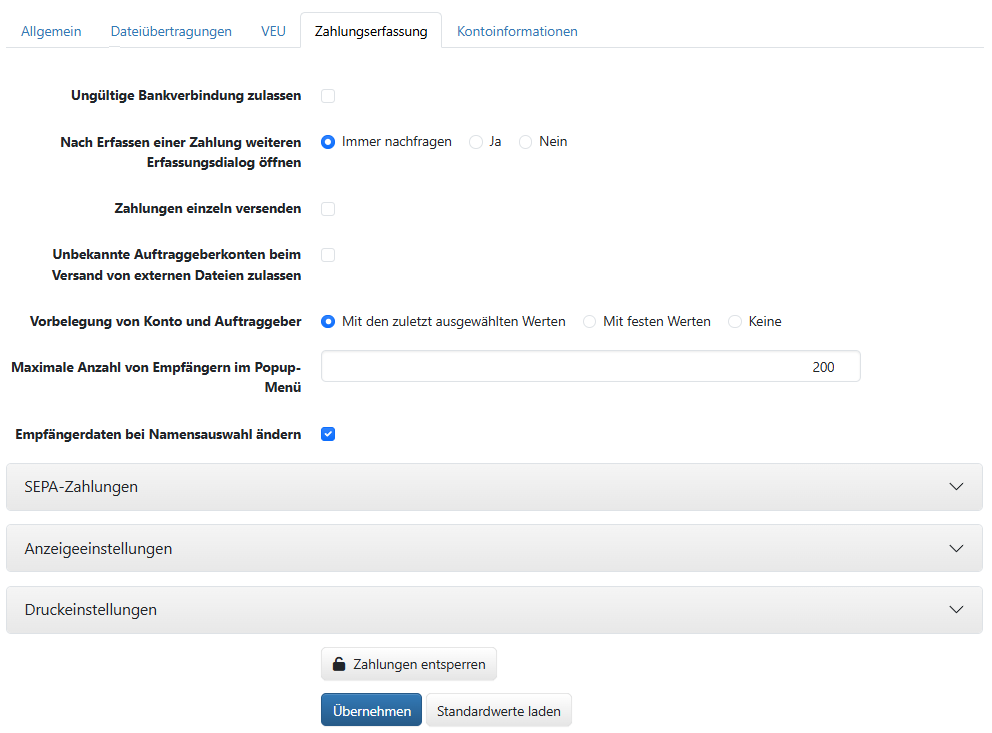Enable Unbekannte Auftraggeberkonten zulassen checkbox
Viewport: 992px width, 733px height.
tap(328, 255)
